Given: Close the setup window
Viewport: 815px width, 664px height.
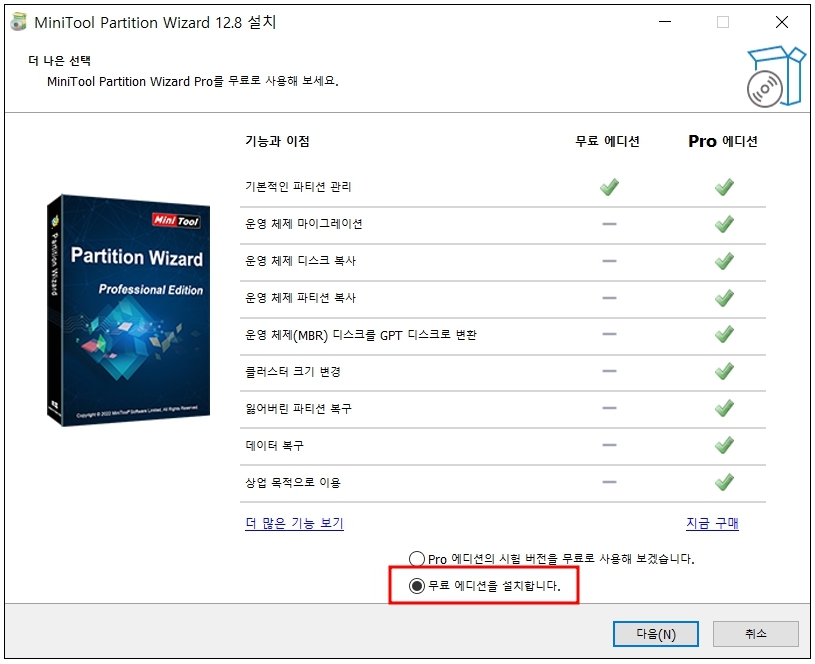Looking at the screenshot, I should click(x=782, y=22).
